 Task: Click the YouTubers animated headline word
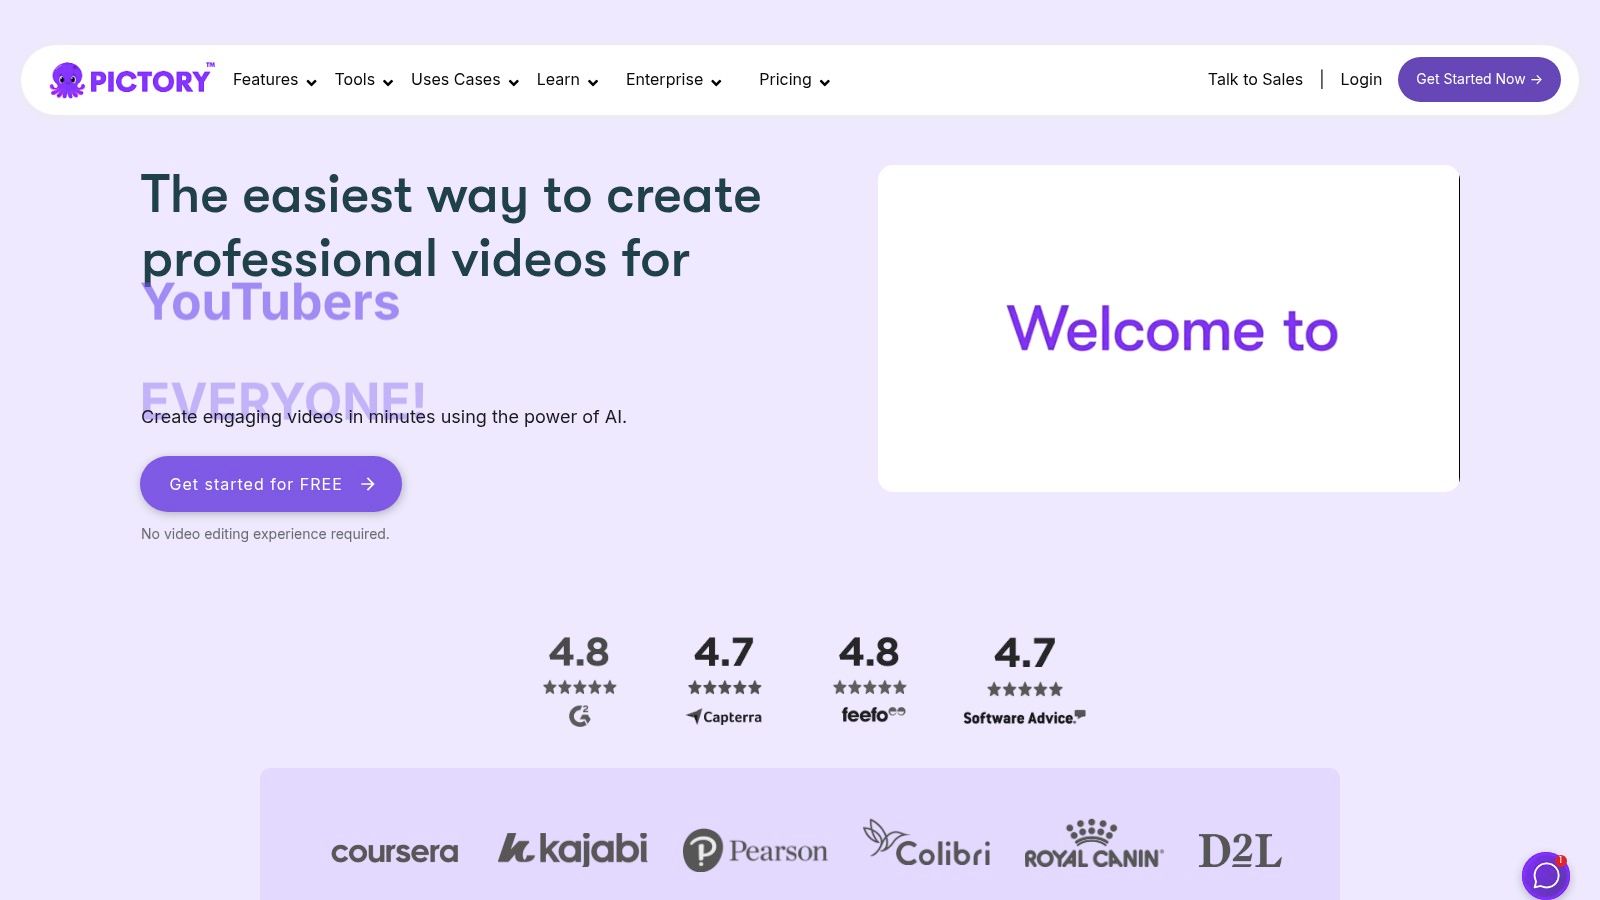pyautogui.click(x=271, y=302)
